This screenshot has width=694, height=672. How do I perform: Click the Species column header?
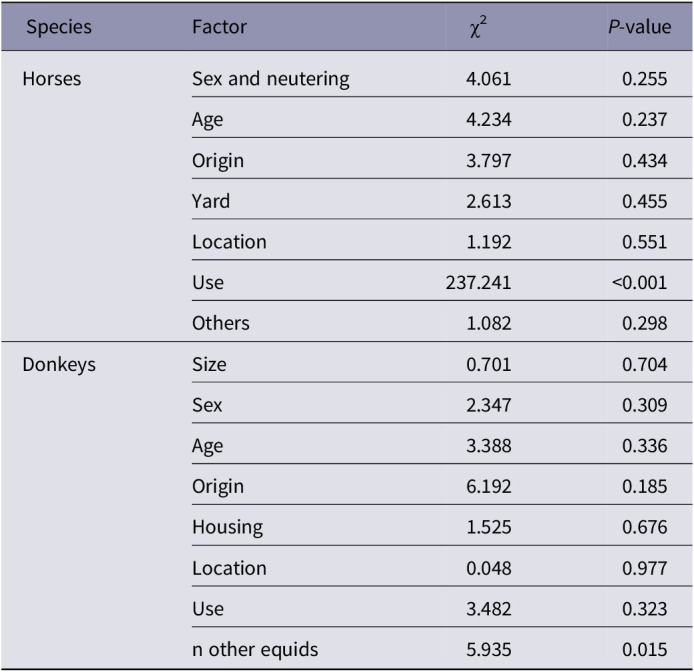click(59, 27)
